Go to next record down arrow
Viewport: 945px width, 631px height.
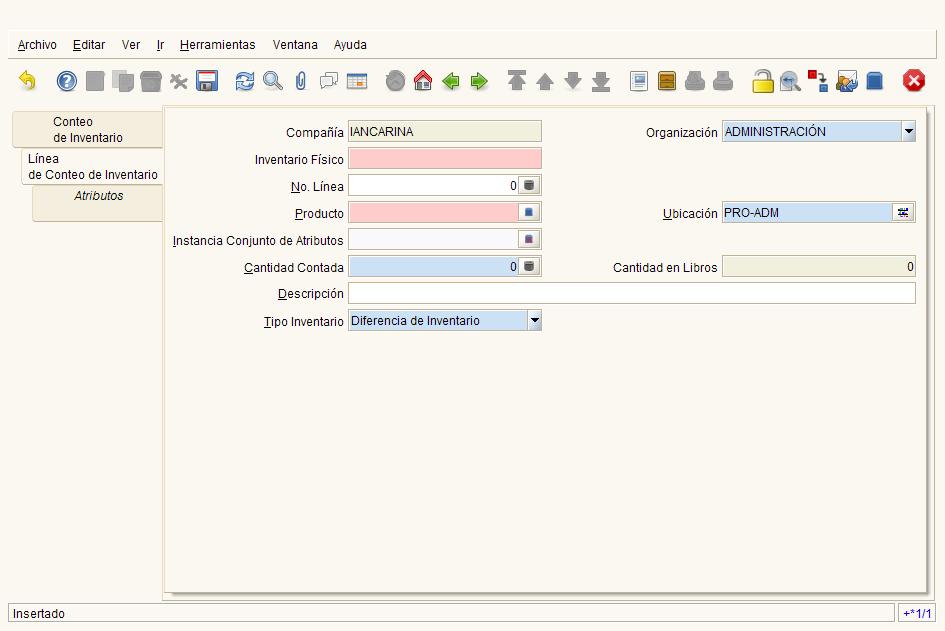coord(573,81)
